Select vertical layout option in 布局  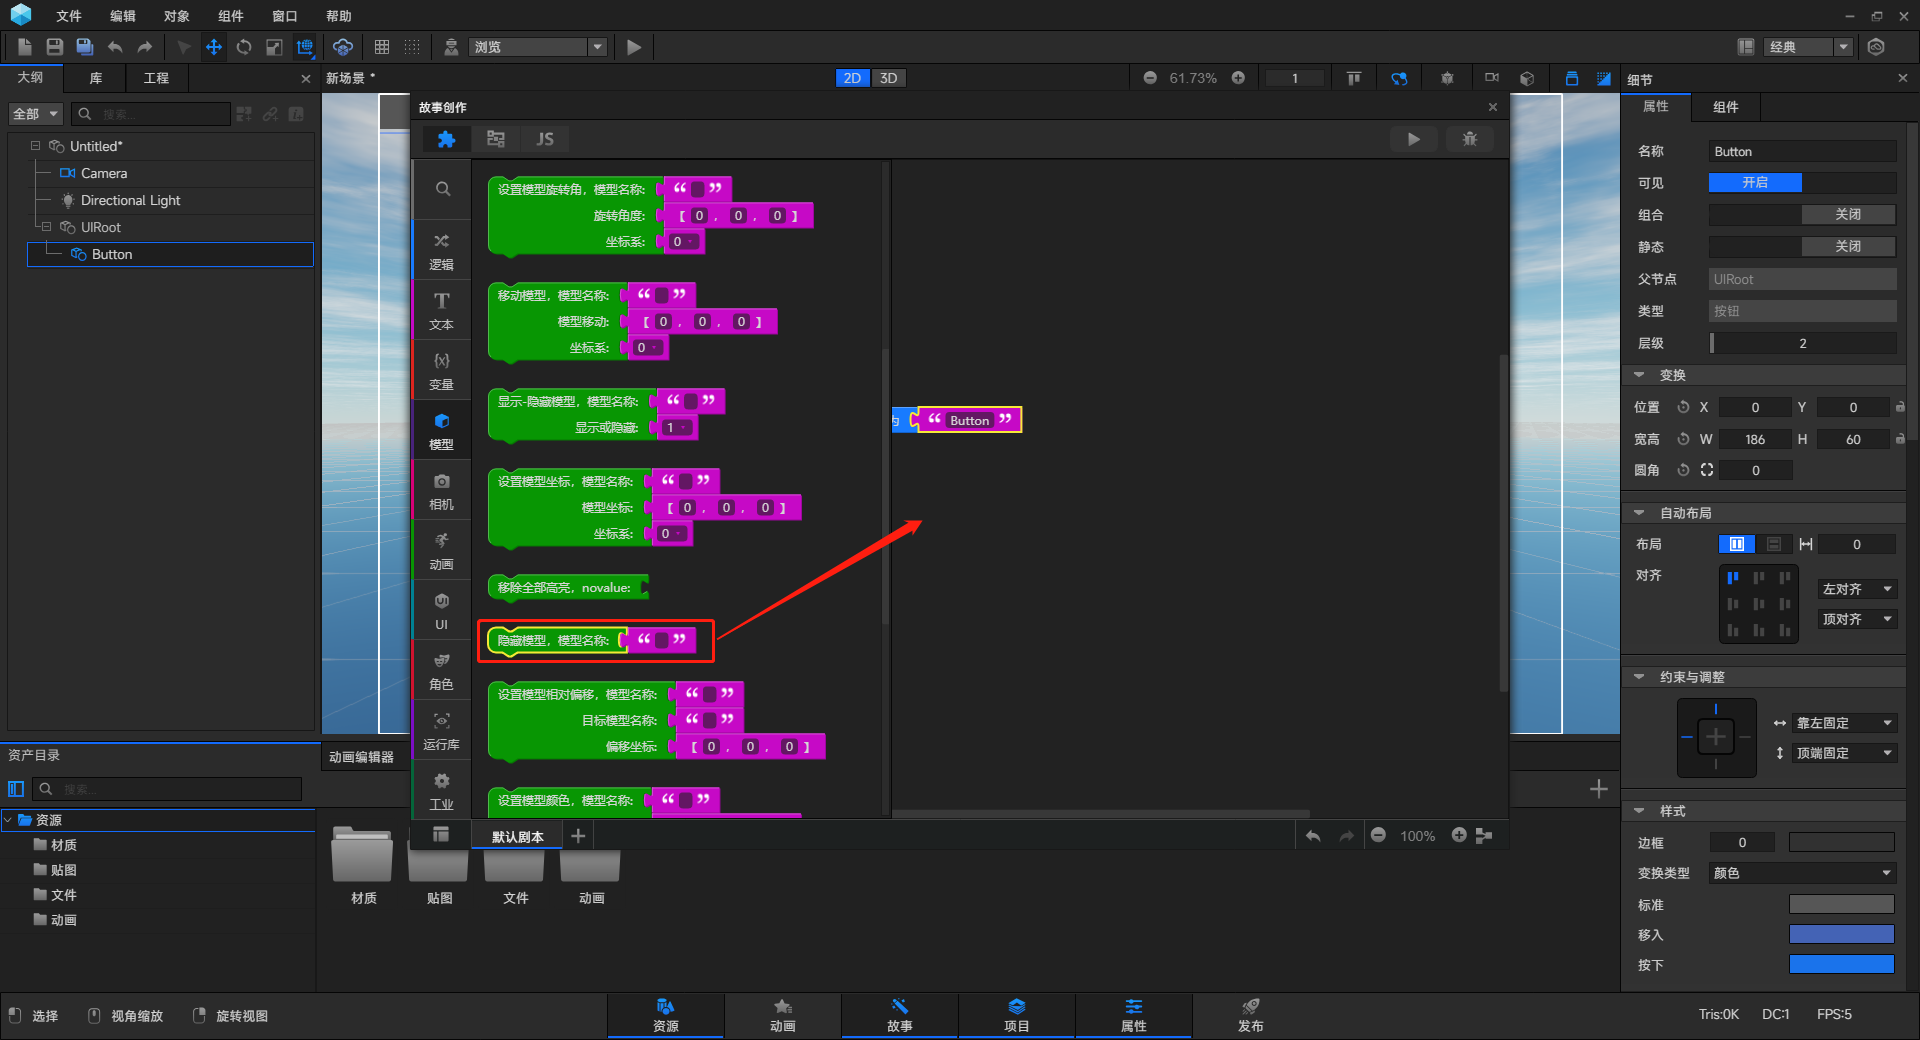1774,544
